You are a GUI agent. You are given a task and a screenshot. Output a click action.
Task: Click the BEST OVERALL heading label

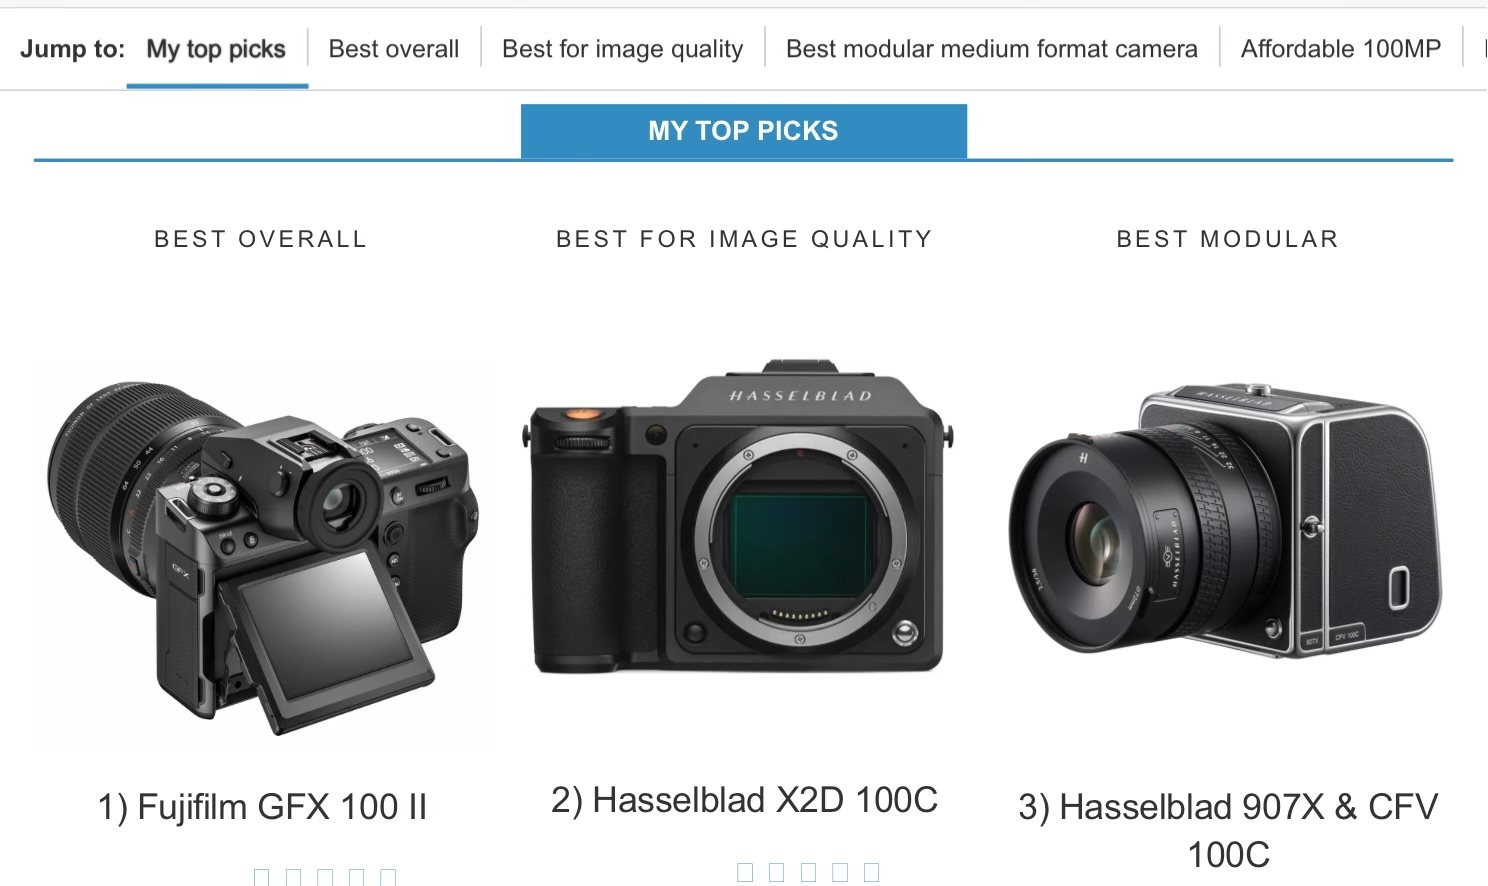(261, 239)
